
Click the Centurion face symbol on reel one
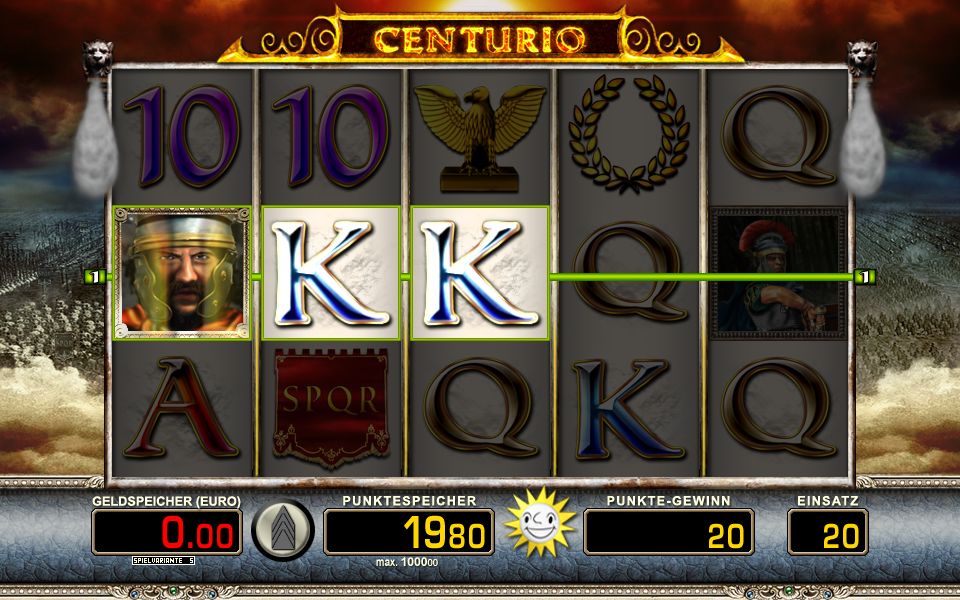pos(182,273)
